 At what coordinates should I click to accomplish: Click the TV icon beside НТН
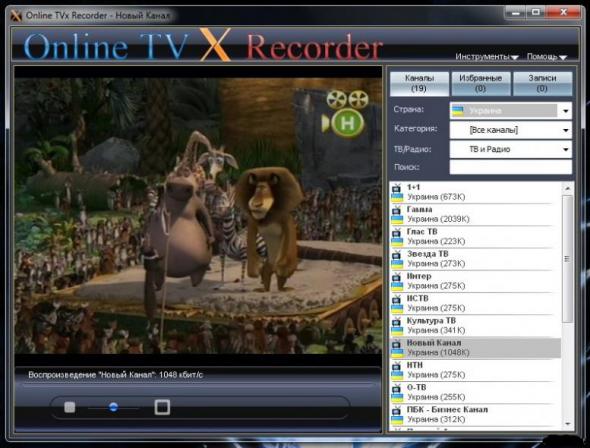[x=397, y=366]
